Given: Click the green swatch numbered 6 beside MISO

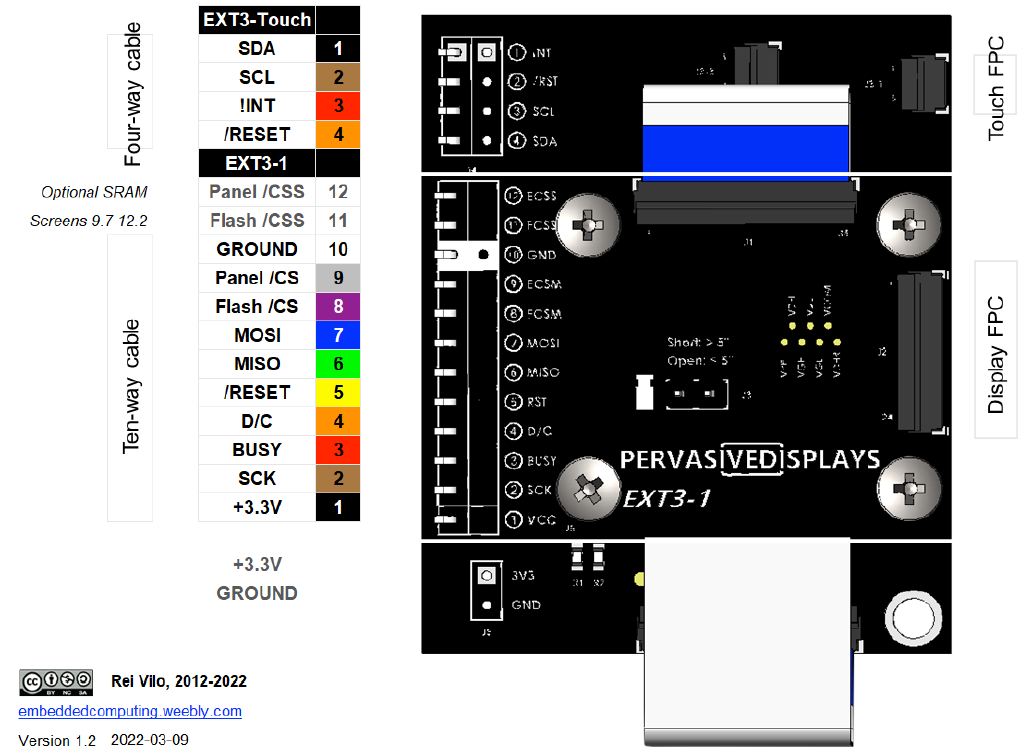Looking at the screenshot, I should point(338,364).
